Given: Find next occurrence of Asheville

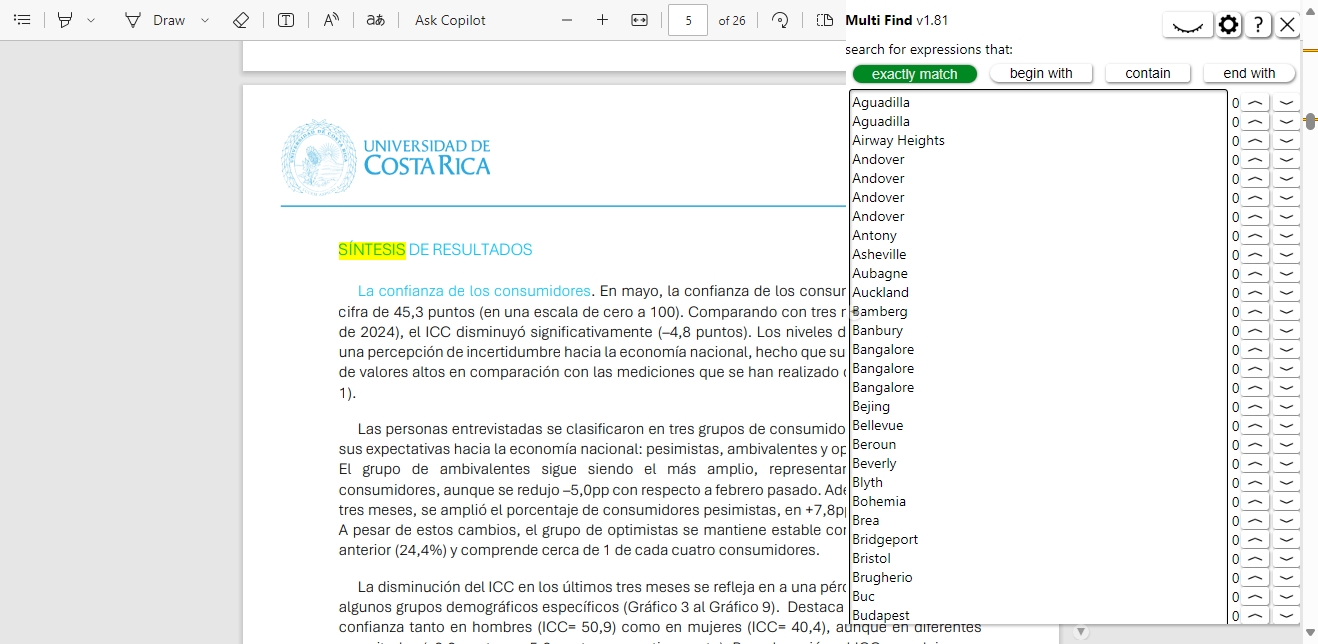Looking at the screenshot, I should point(1286,255).
